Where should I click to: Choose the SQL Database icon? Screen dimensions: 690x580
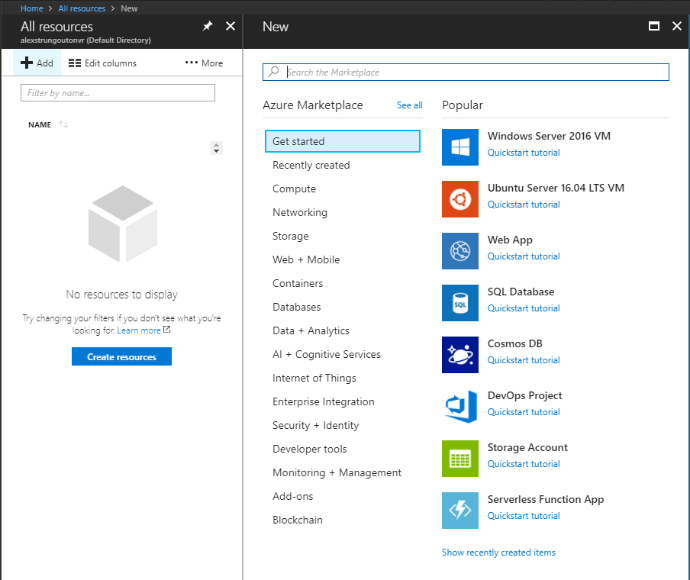click(x=460, y=302)
